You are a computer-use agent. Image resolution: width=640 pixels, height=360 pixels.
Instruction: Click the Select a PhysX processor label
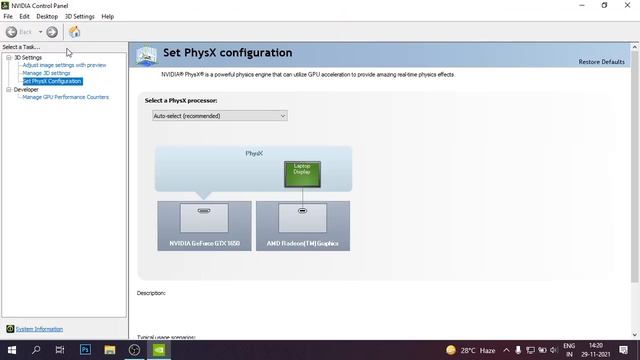pos(181,100)
